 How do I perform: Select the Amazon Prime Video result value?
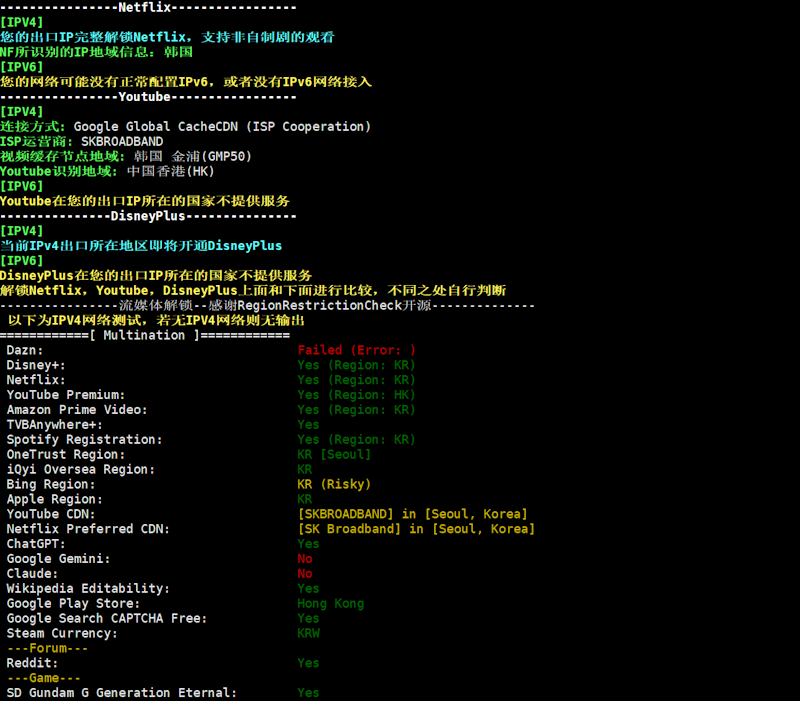pos(357,410)
